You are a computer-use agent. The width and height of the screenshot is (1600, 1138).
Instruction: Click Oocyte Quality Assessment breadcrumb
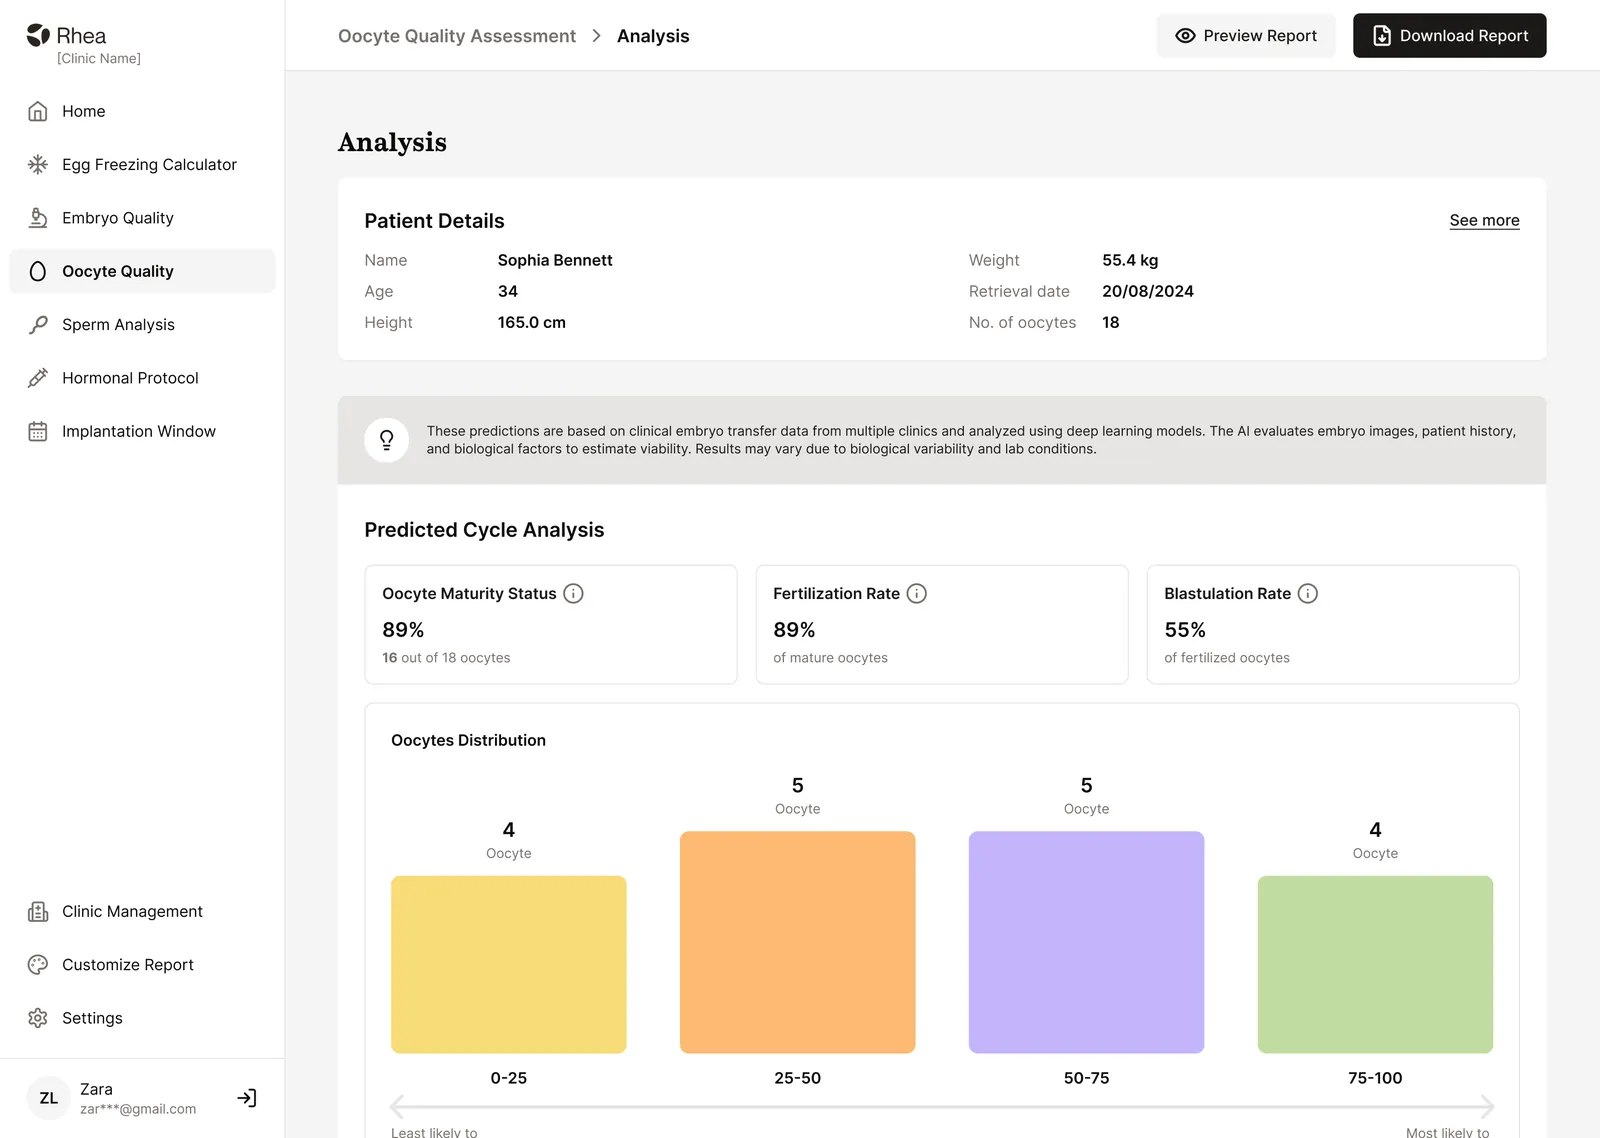[x=457, y=36]
